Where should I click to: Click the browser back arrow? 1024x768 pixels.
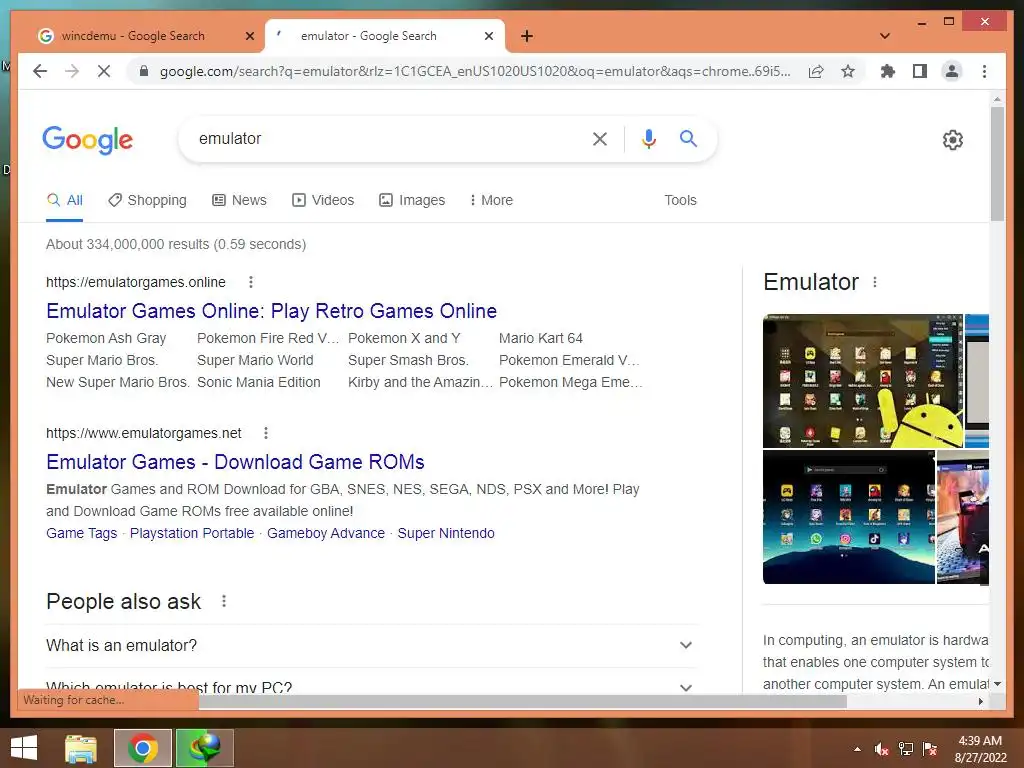click(x=40, y=71)
